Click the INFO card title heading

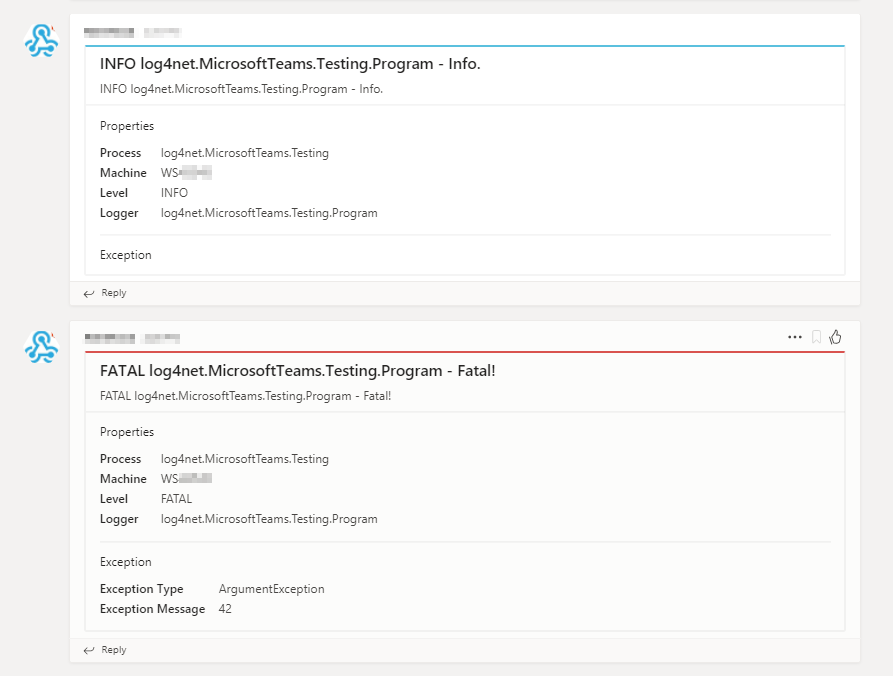(x=290, y=64)
